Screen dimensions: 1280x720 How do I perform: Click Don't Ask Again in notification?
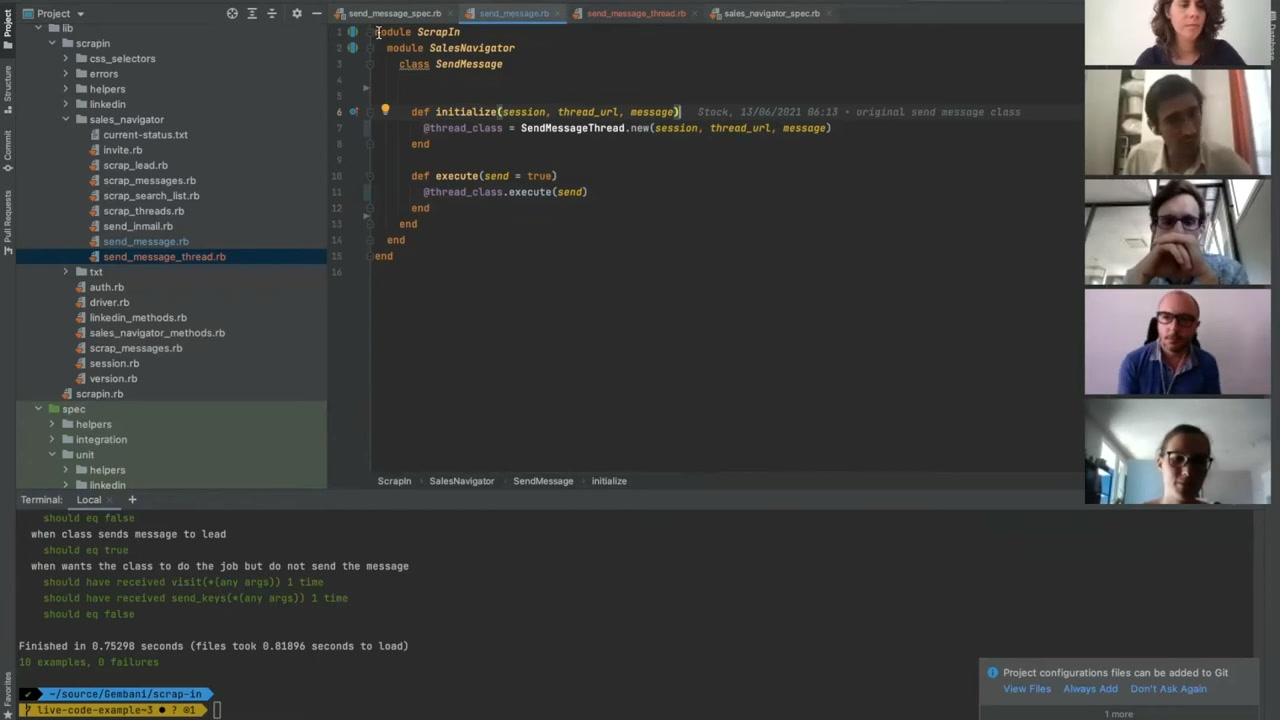pyautogui.click(x=1168, y=689)
